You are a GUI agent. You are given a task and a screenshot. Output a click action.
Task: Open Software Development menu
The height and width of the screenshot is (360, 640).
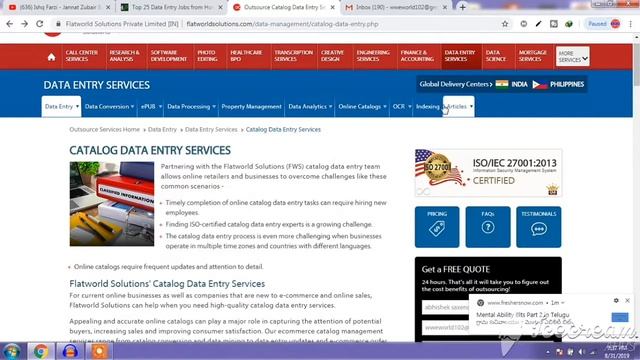tap(169, 56)
